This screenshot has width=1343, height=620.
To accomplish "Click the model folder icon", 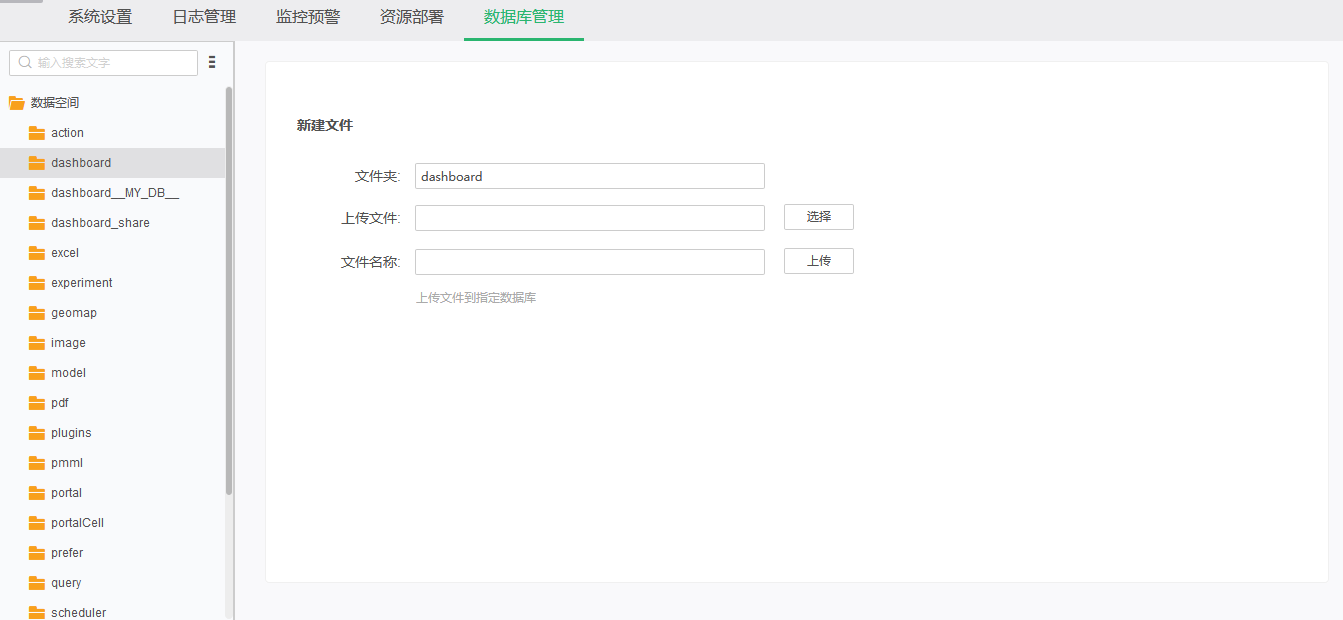I will click(34, 372).
